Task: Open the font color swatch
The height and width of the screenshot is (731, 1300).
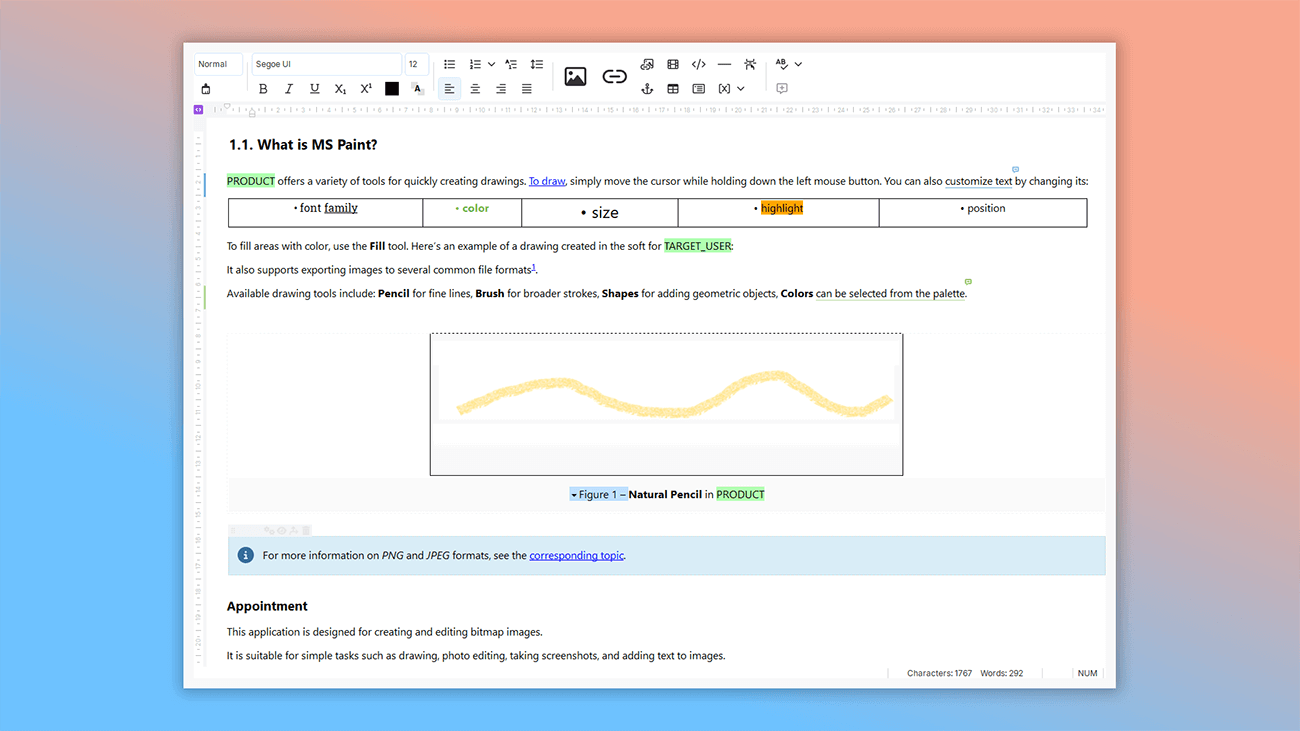Action: 391,88
